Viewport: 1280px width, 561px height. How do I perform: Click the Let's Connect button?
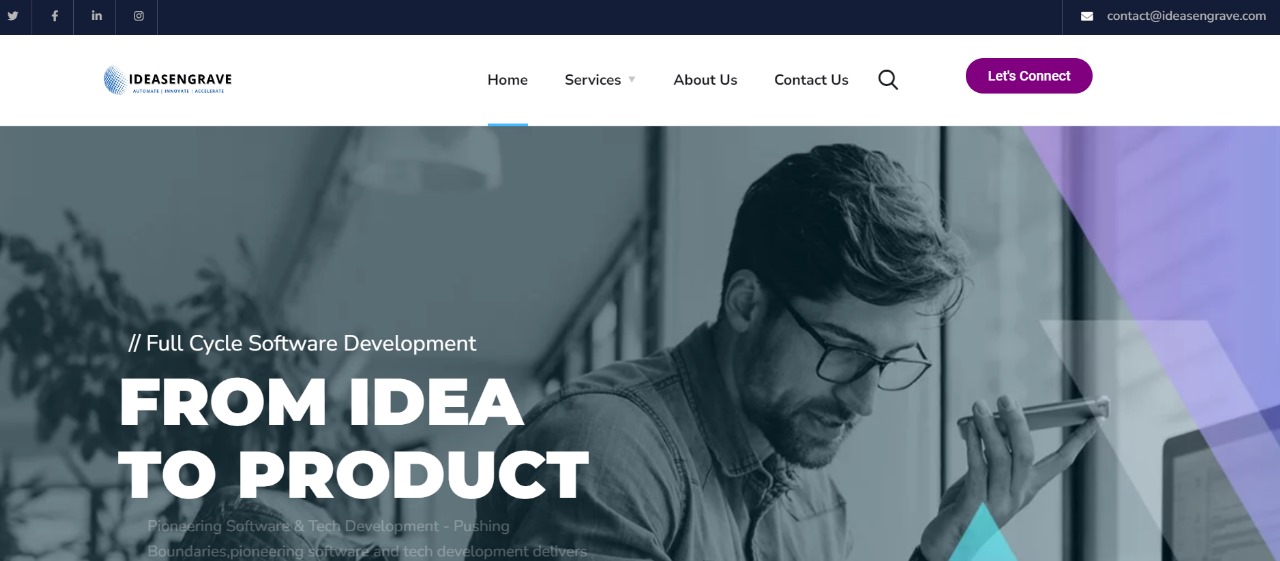(x=1029, y=76)
